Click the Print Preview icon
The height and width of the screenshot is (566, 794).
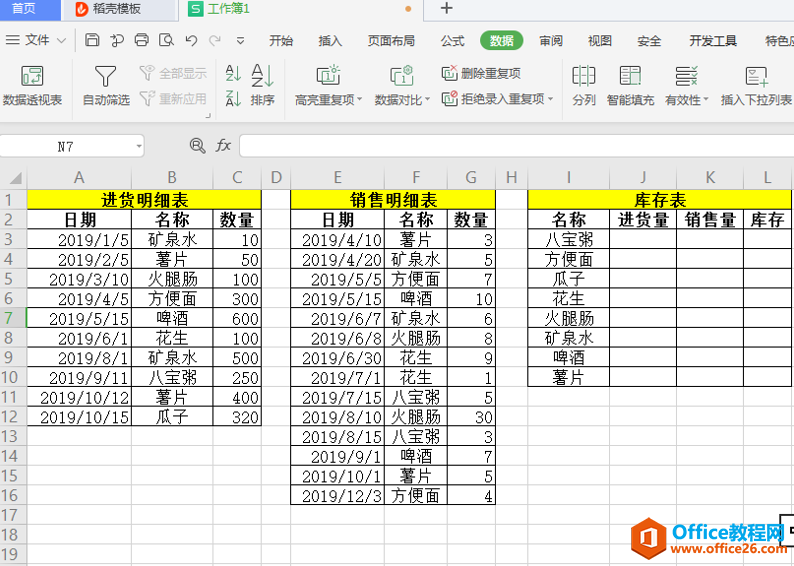pyautogui.click(x=166, y=40)
